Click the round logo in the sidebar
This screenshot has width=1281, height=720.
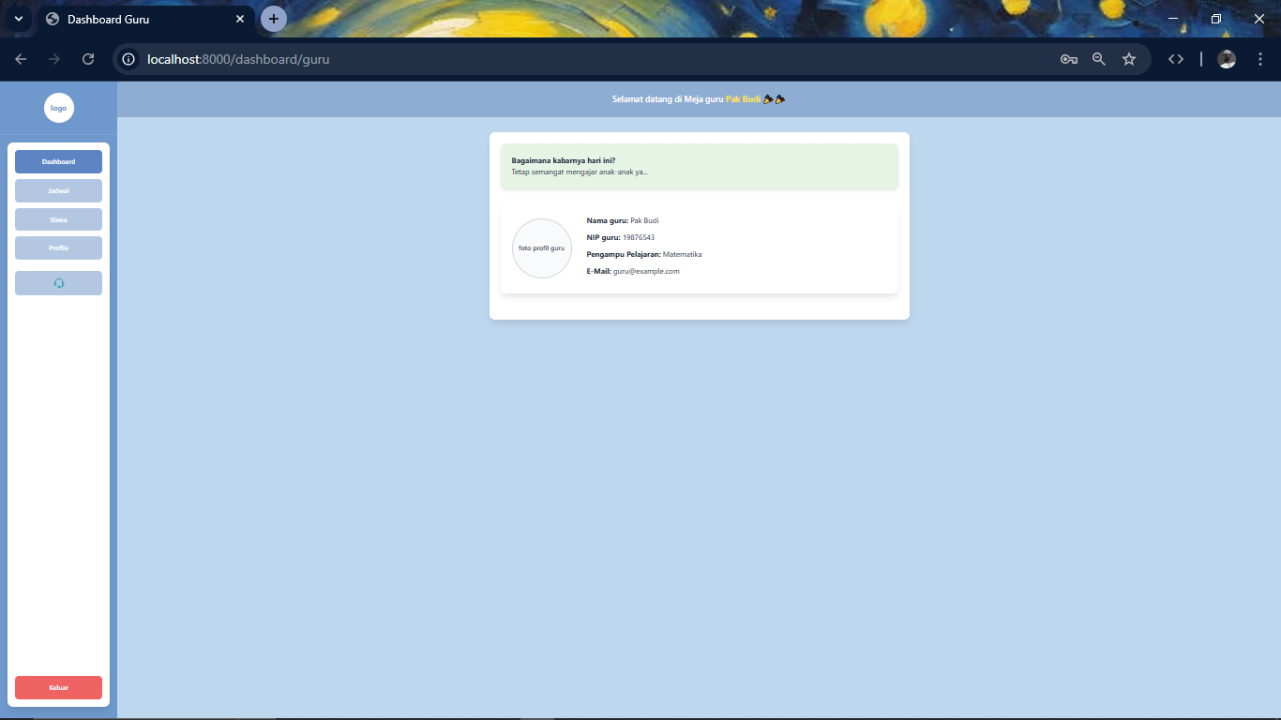pos(59,108)
